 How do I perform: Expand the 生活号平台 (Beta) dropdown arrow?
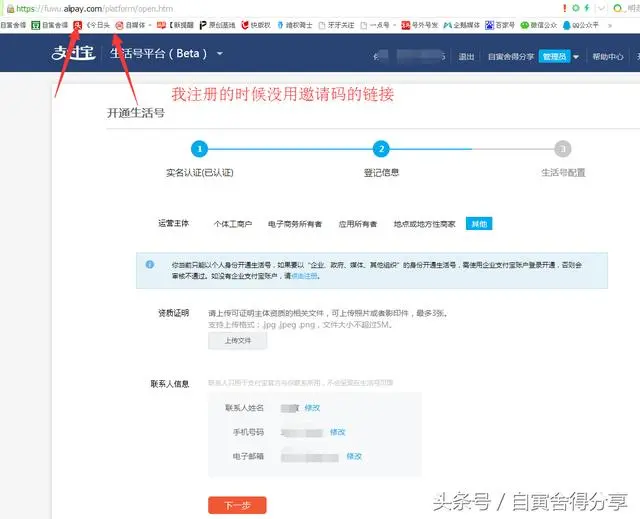point(220,53)
